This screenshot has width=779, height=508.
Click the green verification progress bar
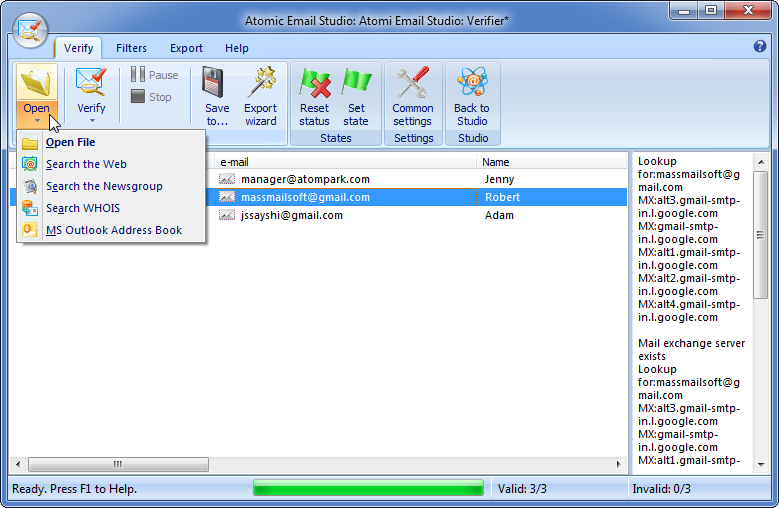pyautogui.click(x=368, y=488)
